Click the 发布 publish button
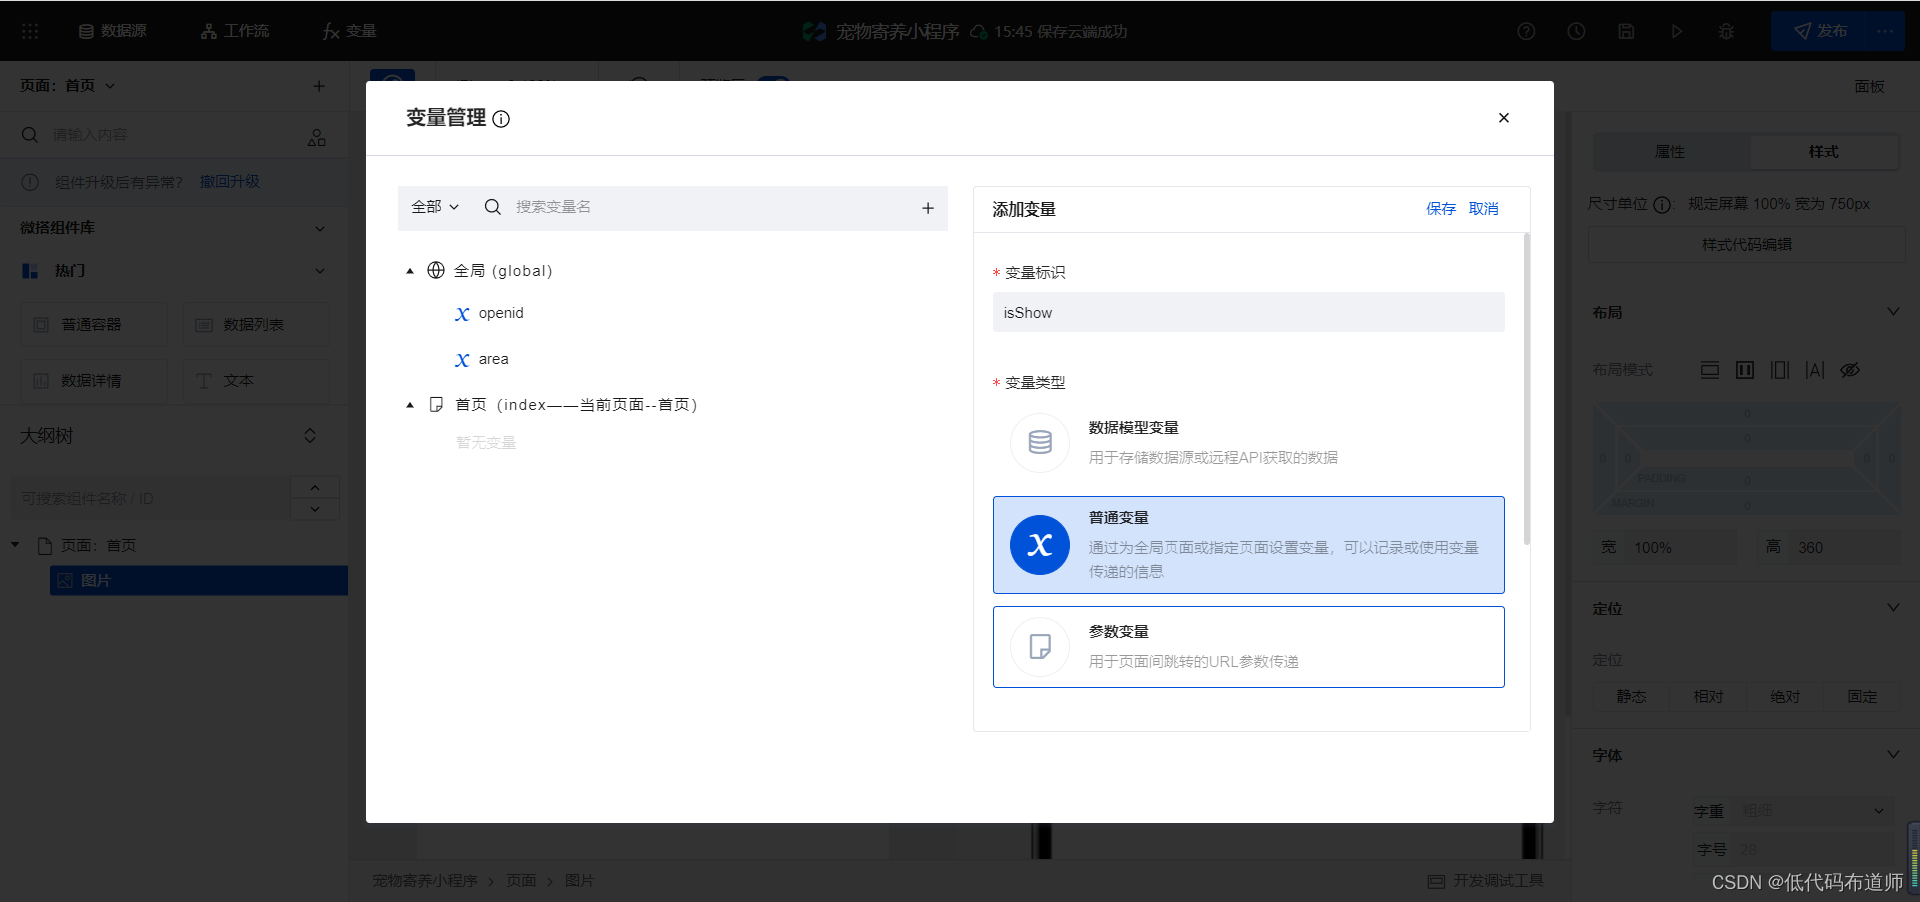Screen dimensions: 1920x902 click(1819, 31)
